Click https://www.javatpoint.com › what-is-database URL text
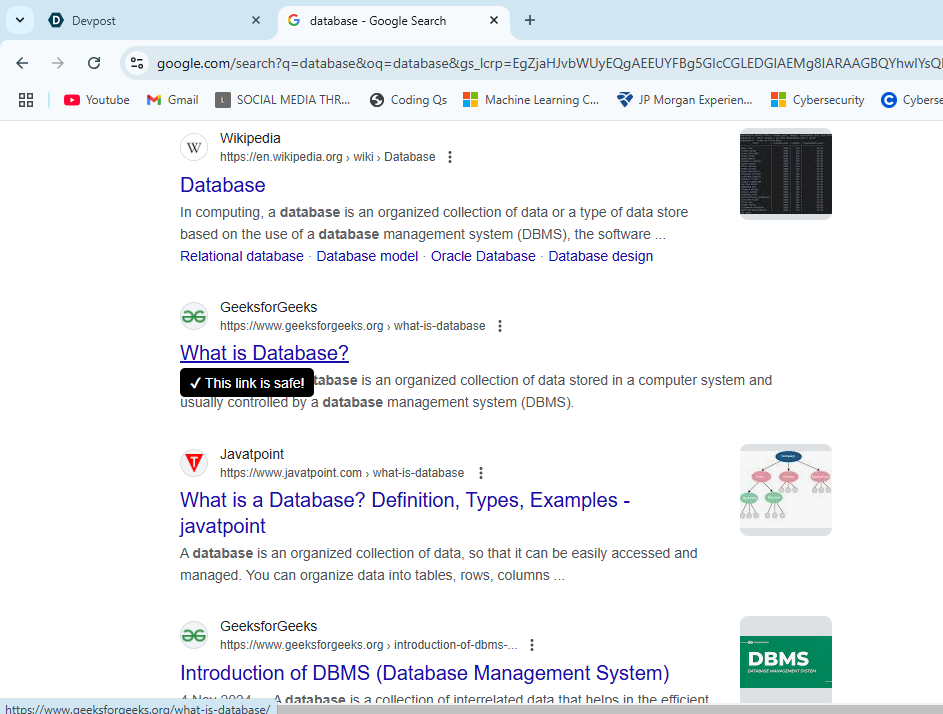The width and height of the screenshot is (943, 714). coord(342,473)
